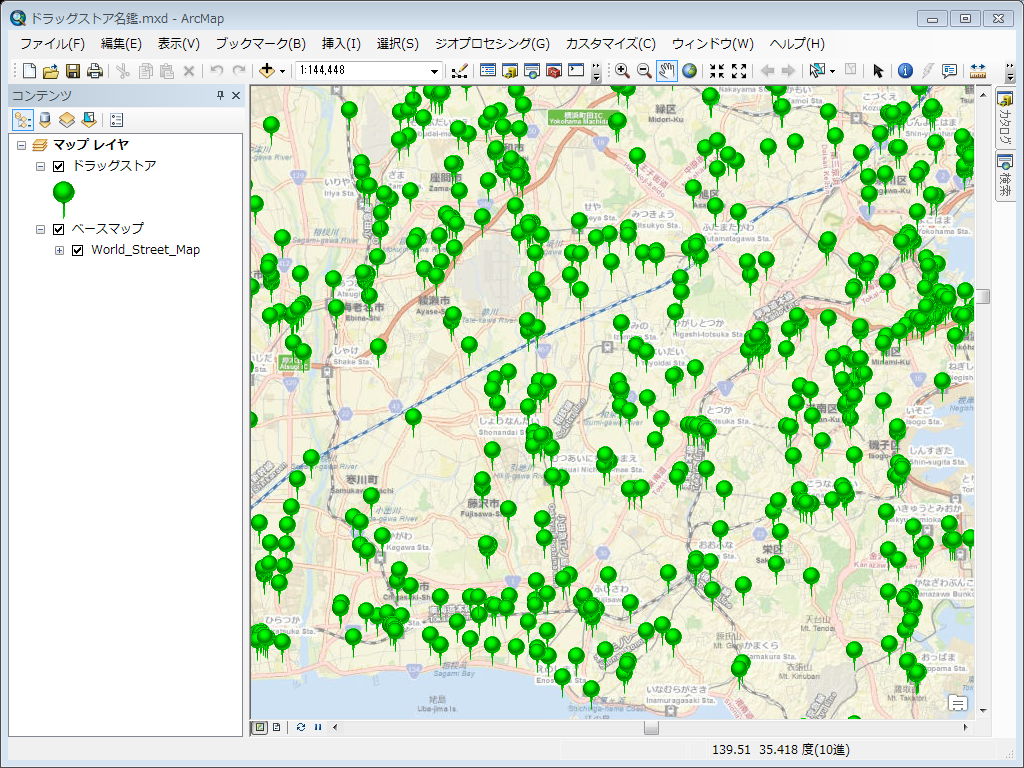Viewport: 1024px width, 768px height.
Task: Zoom to full extent globe
Action: click(x=690, y=71)
